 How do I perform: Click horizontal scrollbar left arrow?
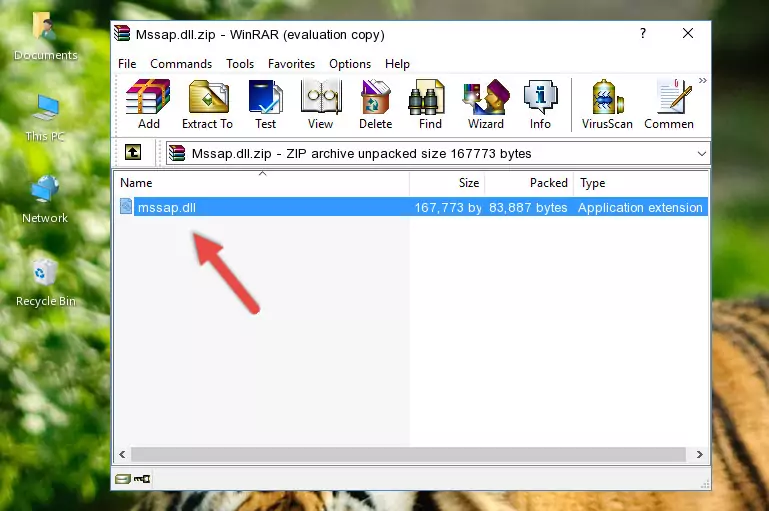(x=123, y=455)
